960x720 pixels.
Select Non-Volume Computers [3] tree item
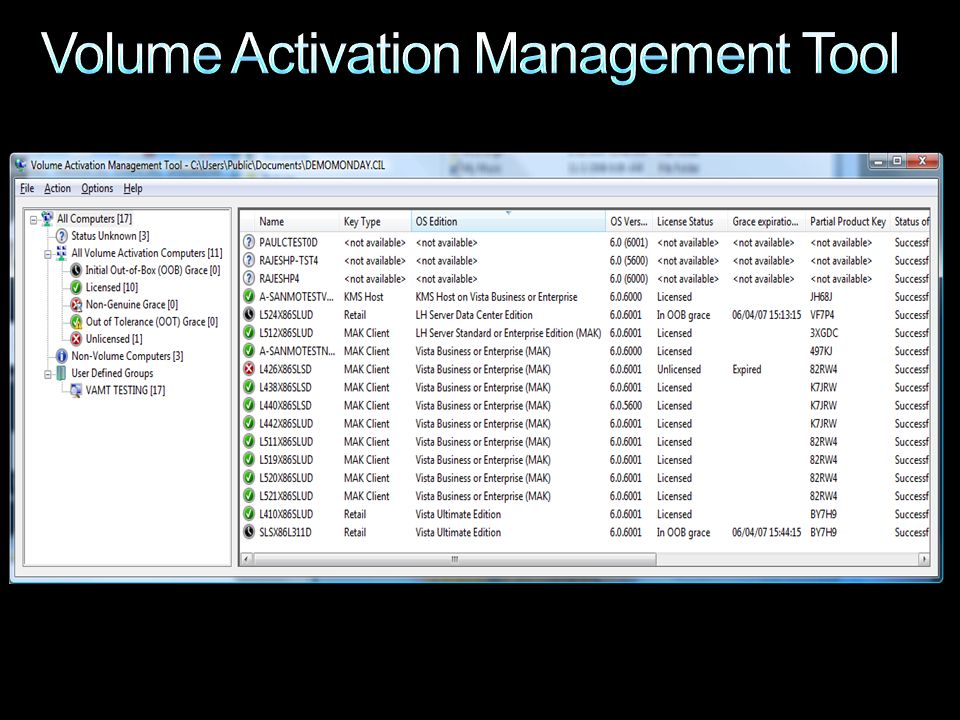[127, 356]
